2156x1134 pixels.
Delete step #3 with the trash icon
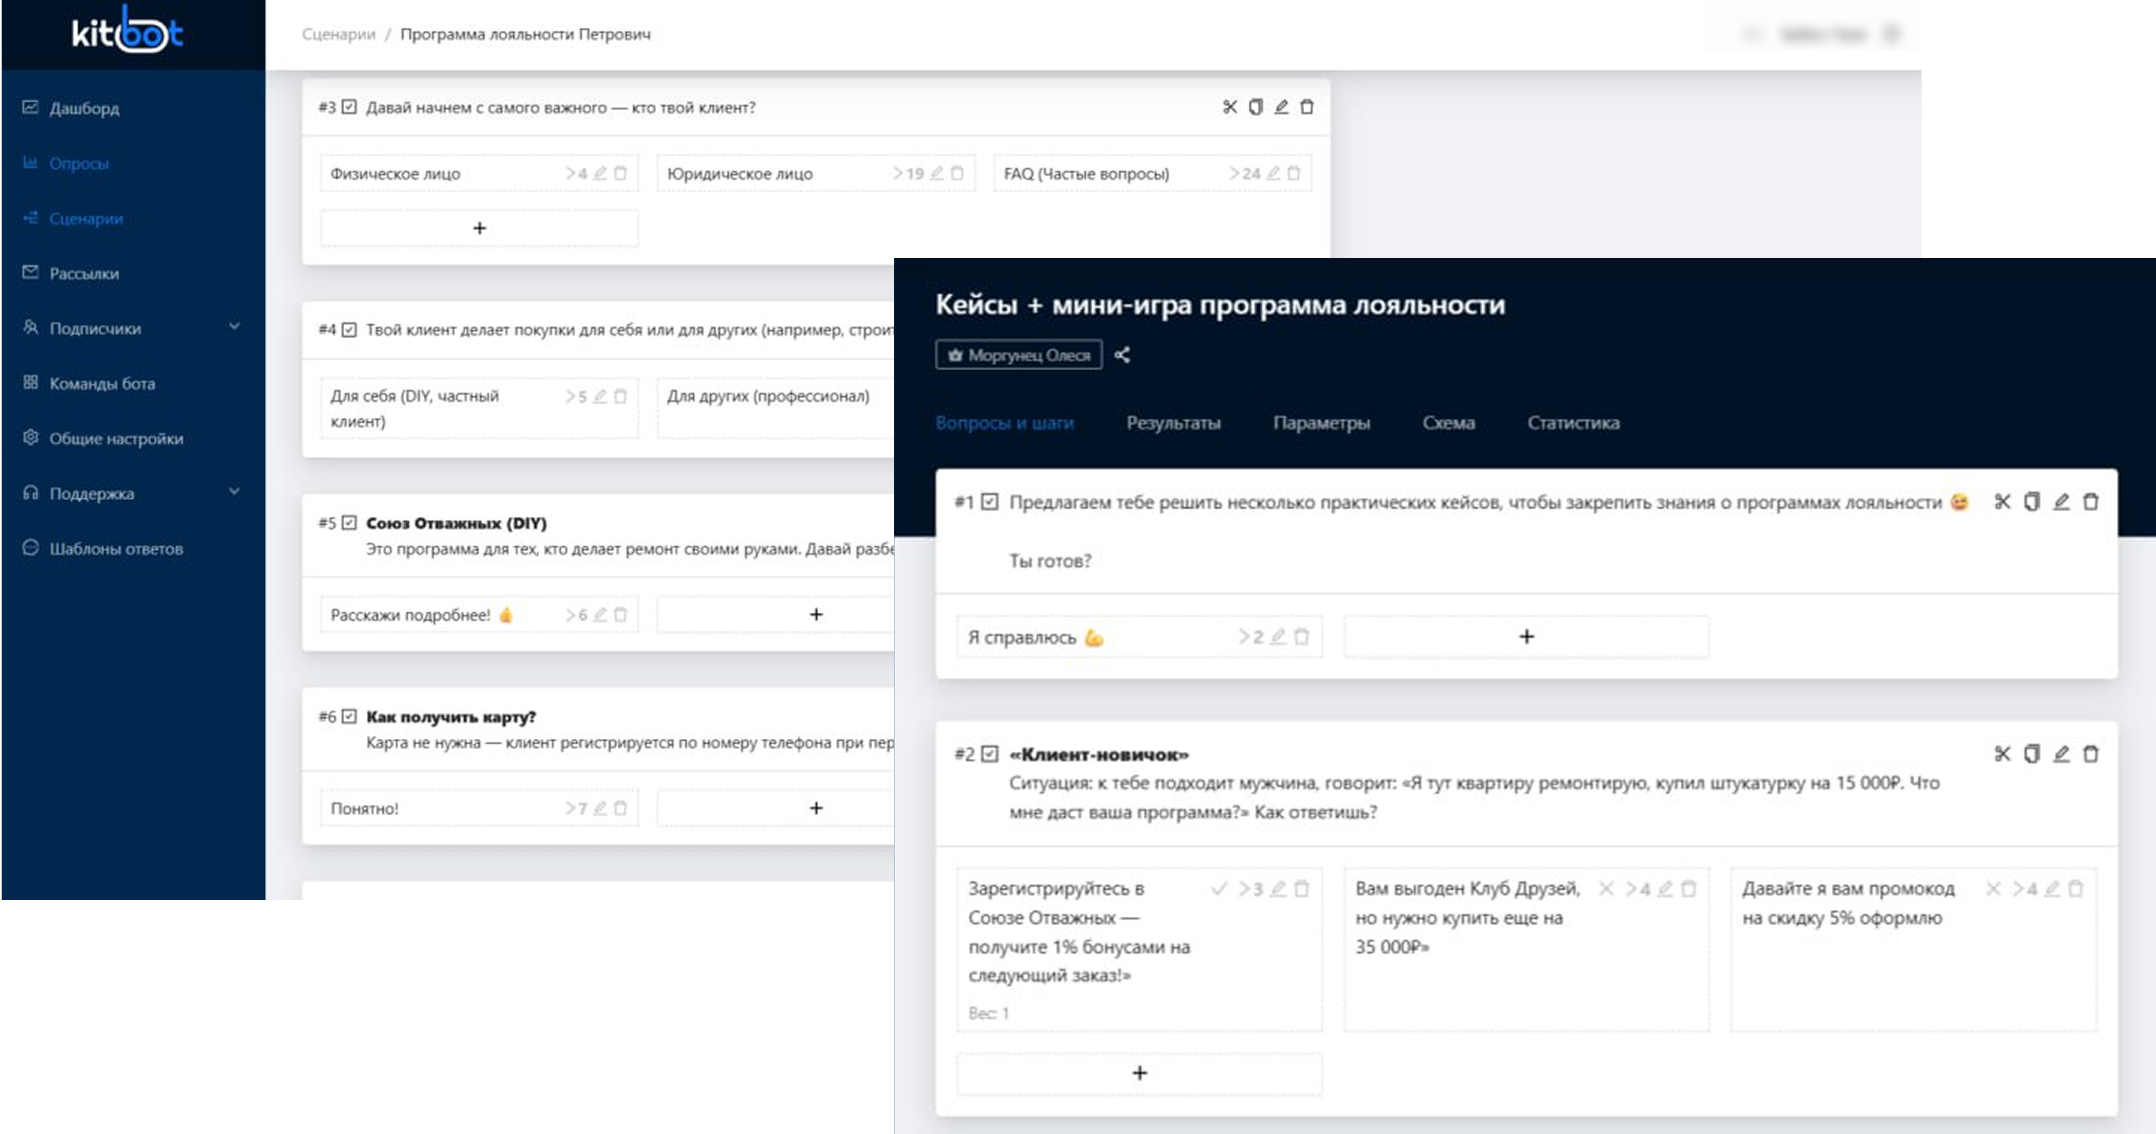click(x=1307, y=107)
